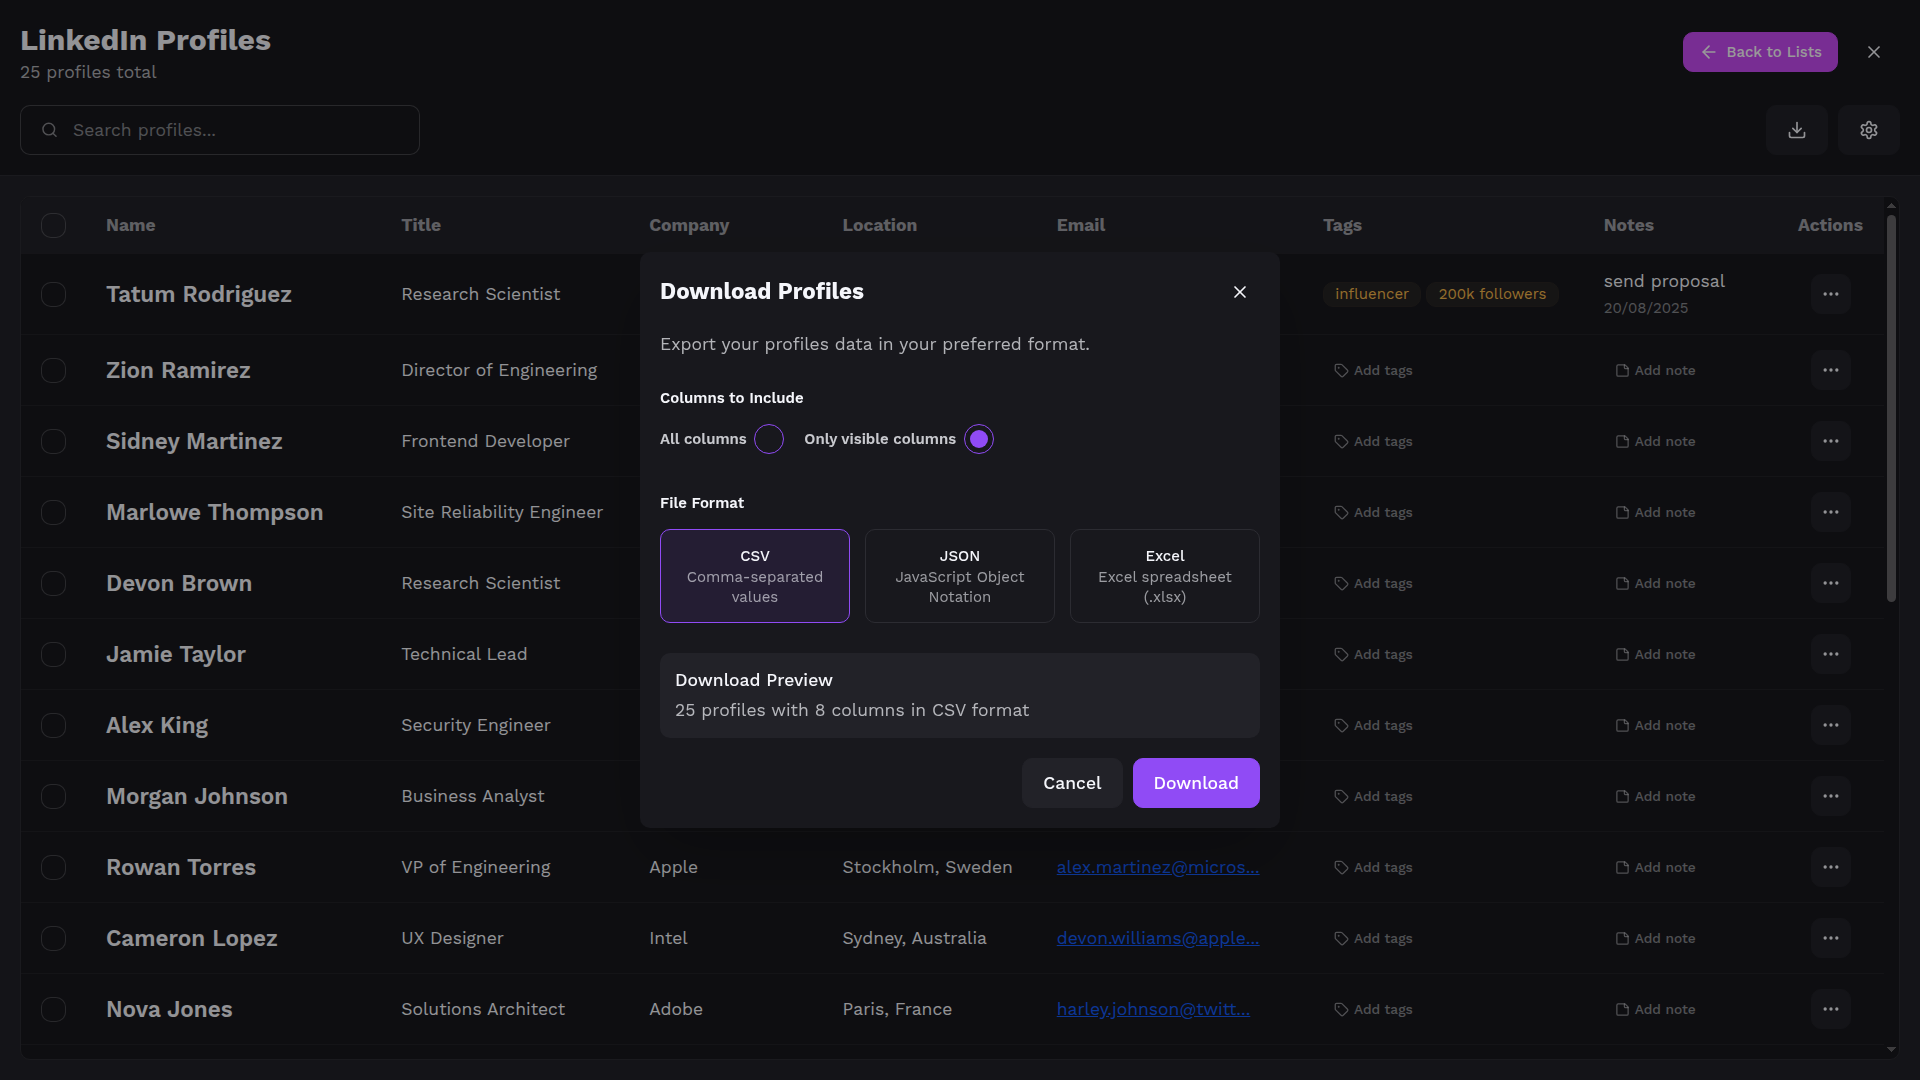
Task: Tick the checkbox for Rowan Torres
Action: click(53, 867)
